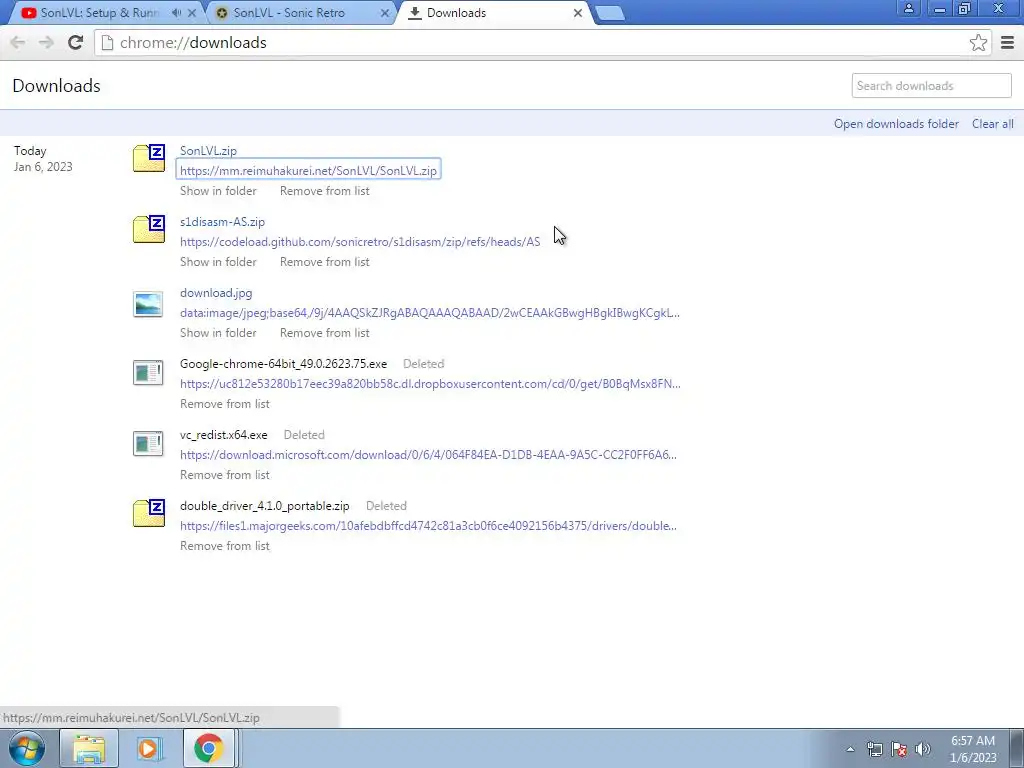Click the network tray icon
Viewport: 1024px width, 768px height.
[x=874, y=749]
